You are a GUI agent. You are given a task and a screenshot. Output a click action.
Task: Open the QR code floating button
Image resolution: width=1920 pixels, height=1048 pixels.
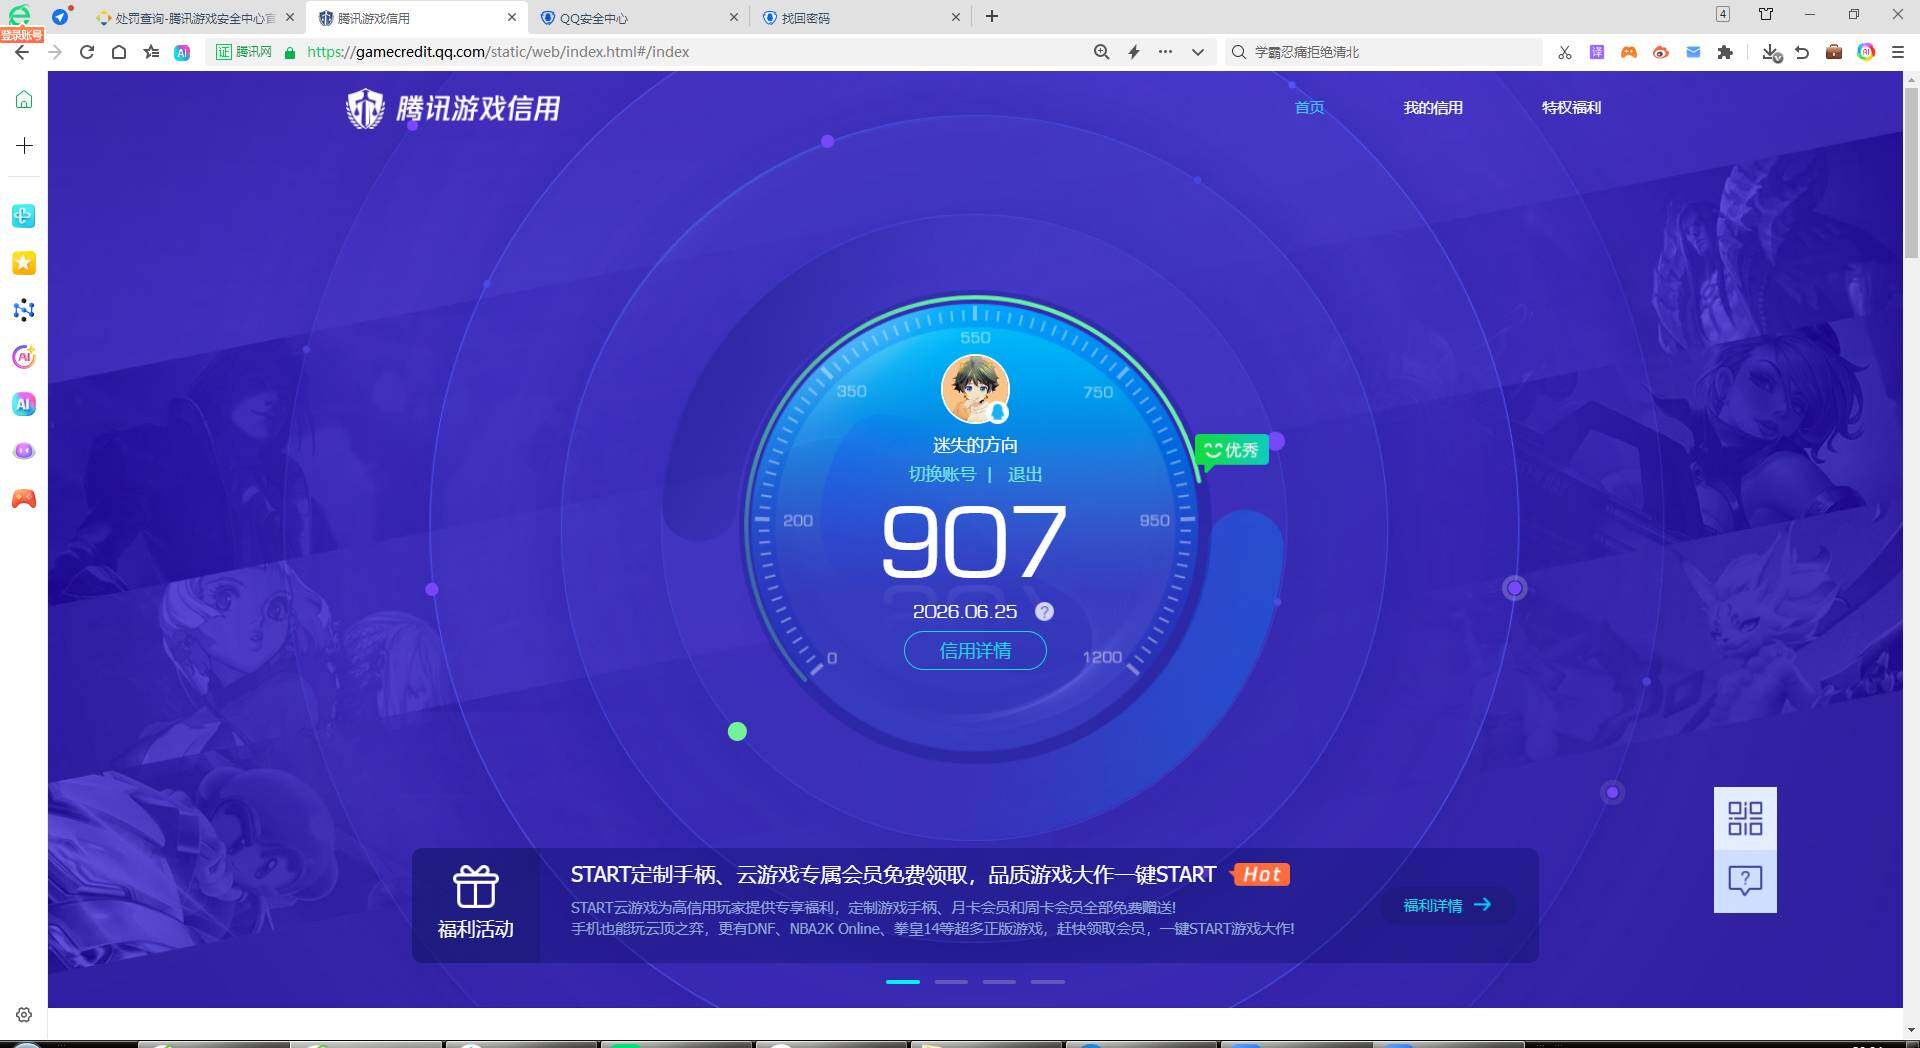[1745, 818]
